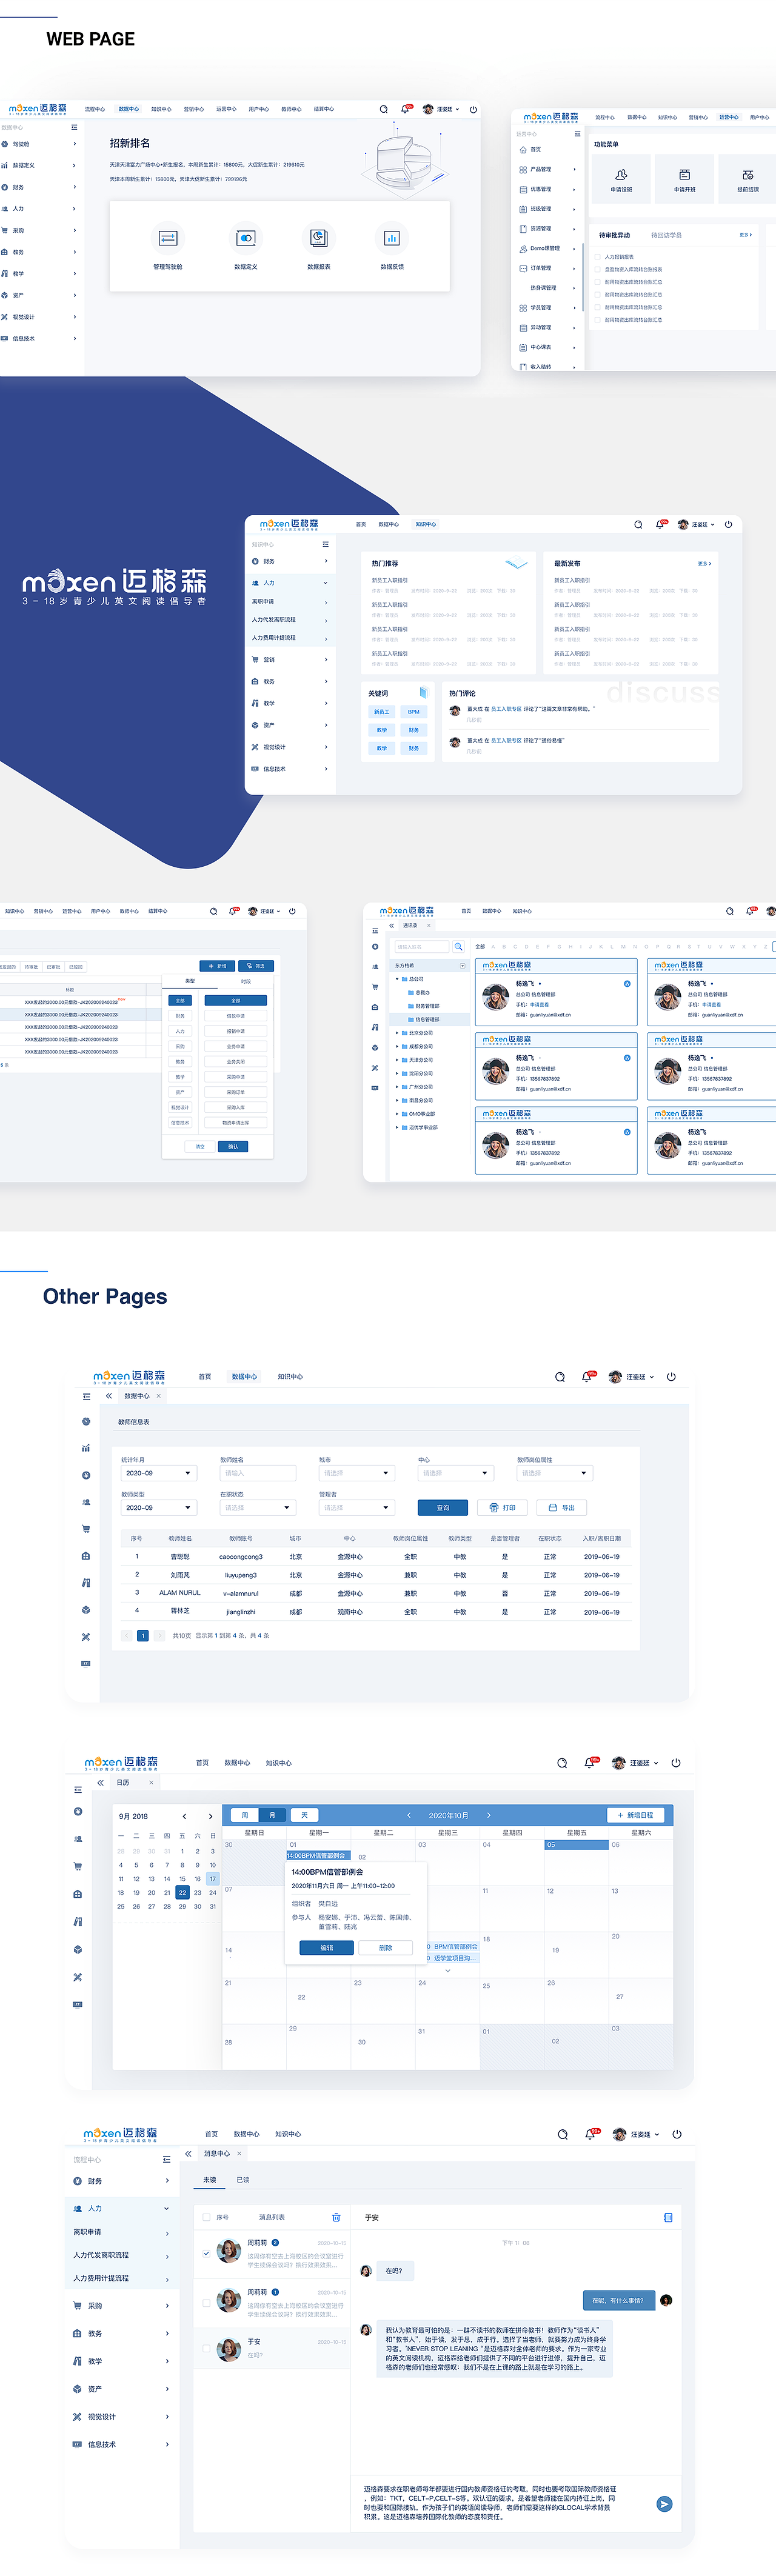The image size is (776, 2576).
Task: Click double-chevron back icon beside 数据中心 tab
Action: pos(109,1396)
